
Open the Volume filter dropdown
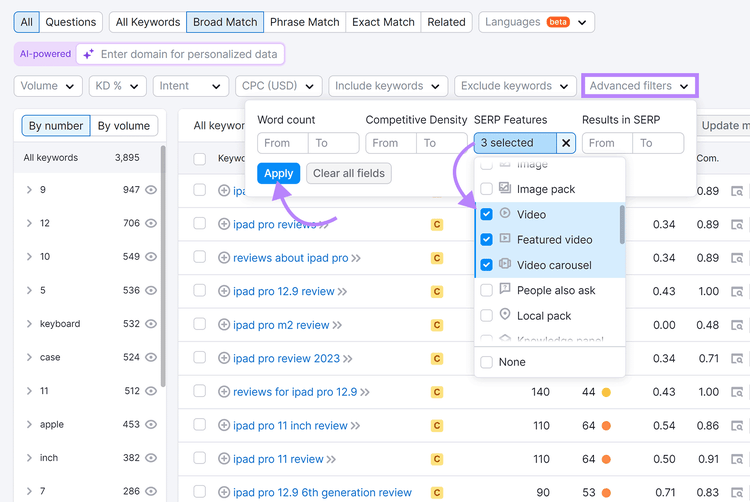(48, 86)
